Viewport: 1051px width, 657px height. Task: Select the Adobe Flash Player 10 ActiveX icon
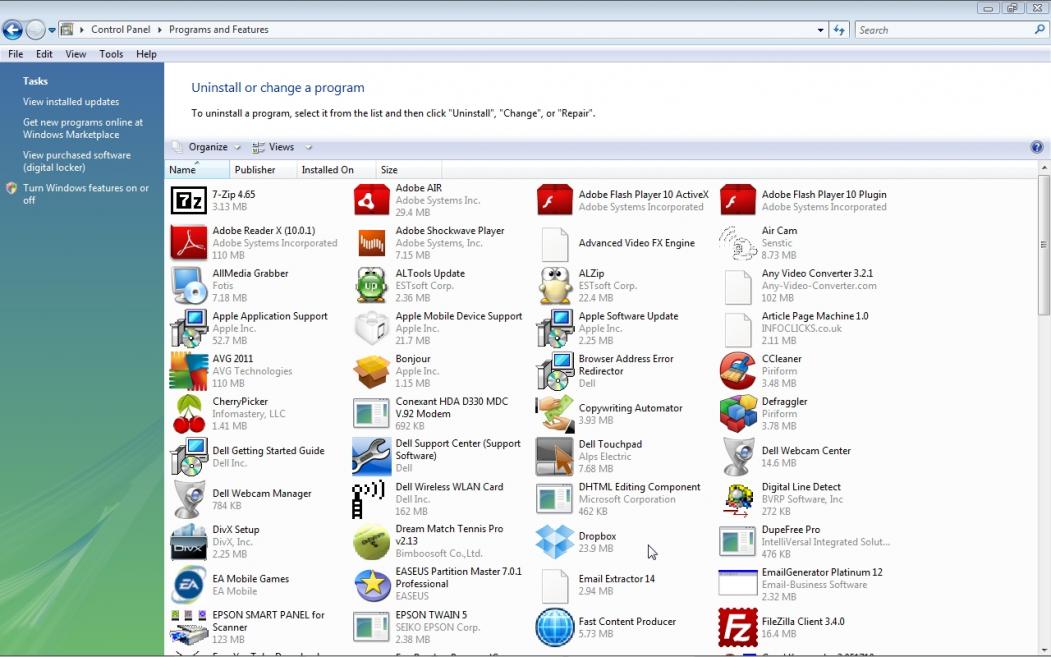click(x=555, y=200)
